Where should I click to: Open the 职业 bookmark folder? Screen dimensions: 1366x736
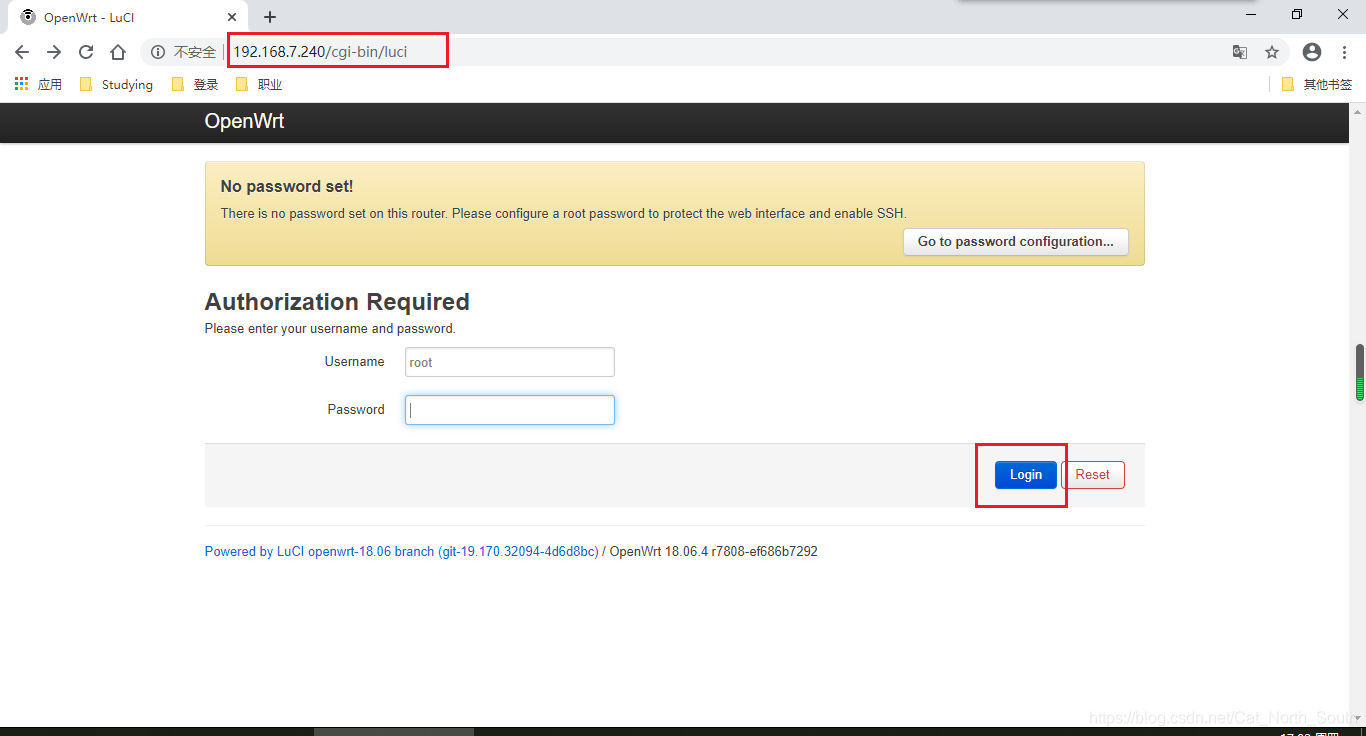[x=259, y=84]
